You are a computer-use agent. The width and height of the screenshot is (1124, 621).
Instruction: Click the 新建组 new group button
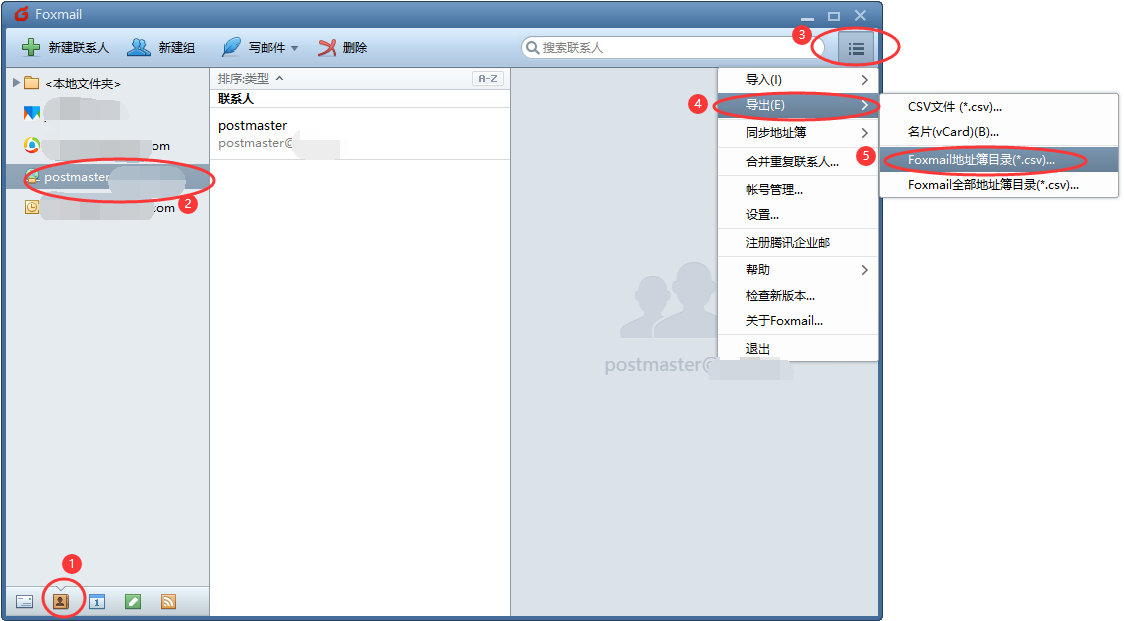[x=162, y=47]
